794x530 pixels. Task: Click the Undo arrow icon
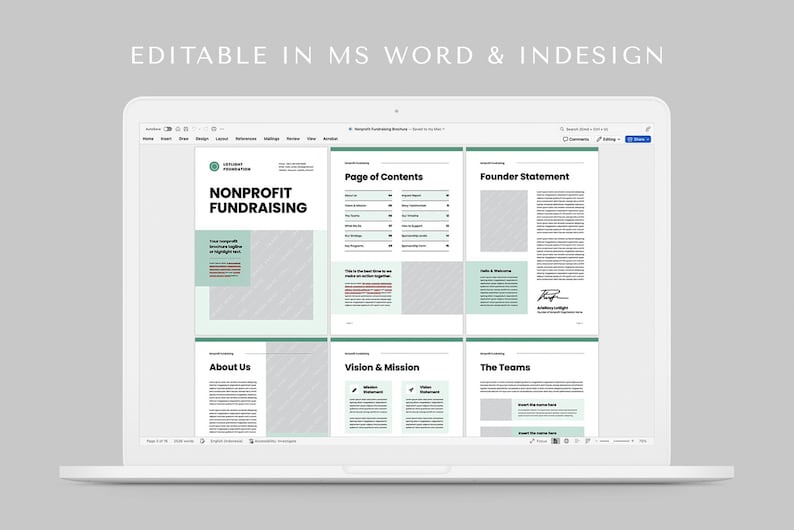(194, 129)
